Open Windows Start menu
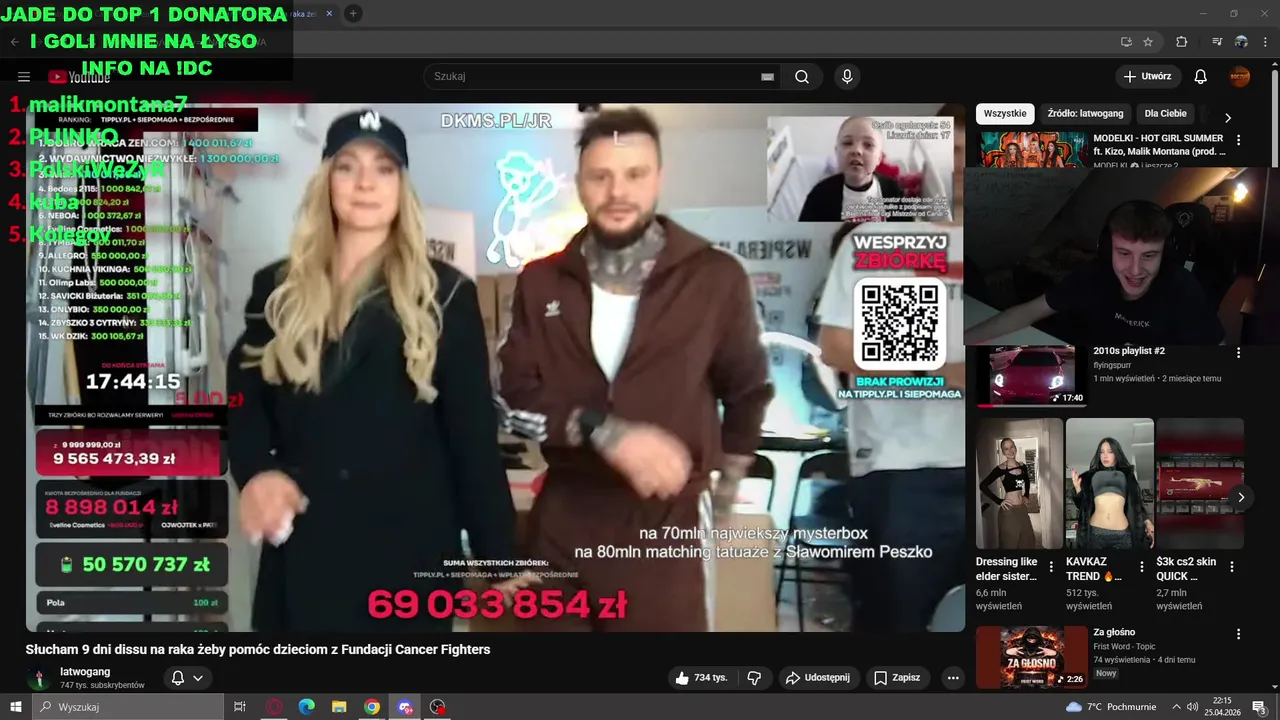The height and width of the screenshot is (720, 1280). click(x=15, y=707)
